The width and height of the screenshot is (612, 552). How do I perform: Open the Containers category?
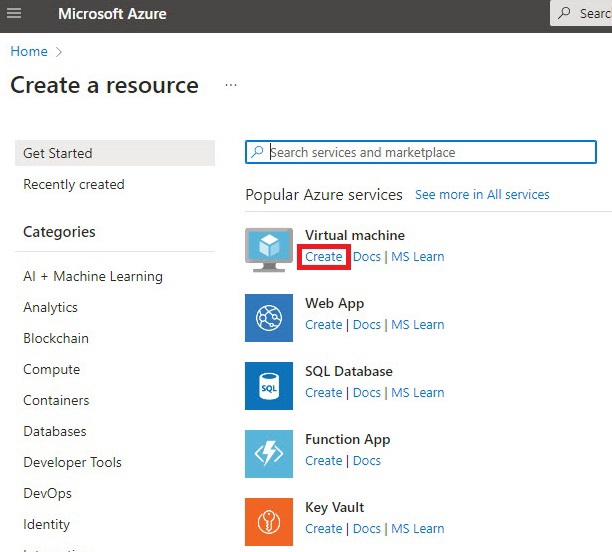click(x=56, y=400)
